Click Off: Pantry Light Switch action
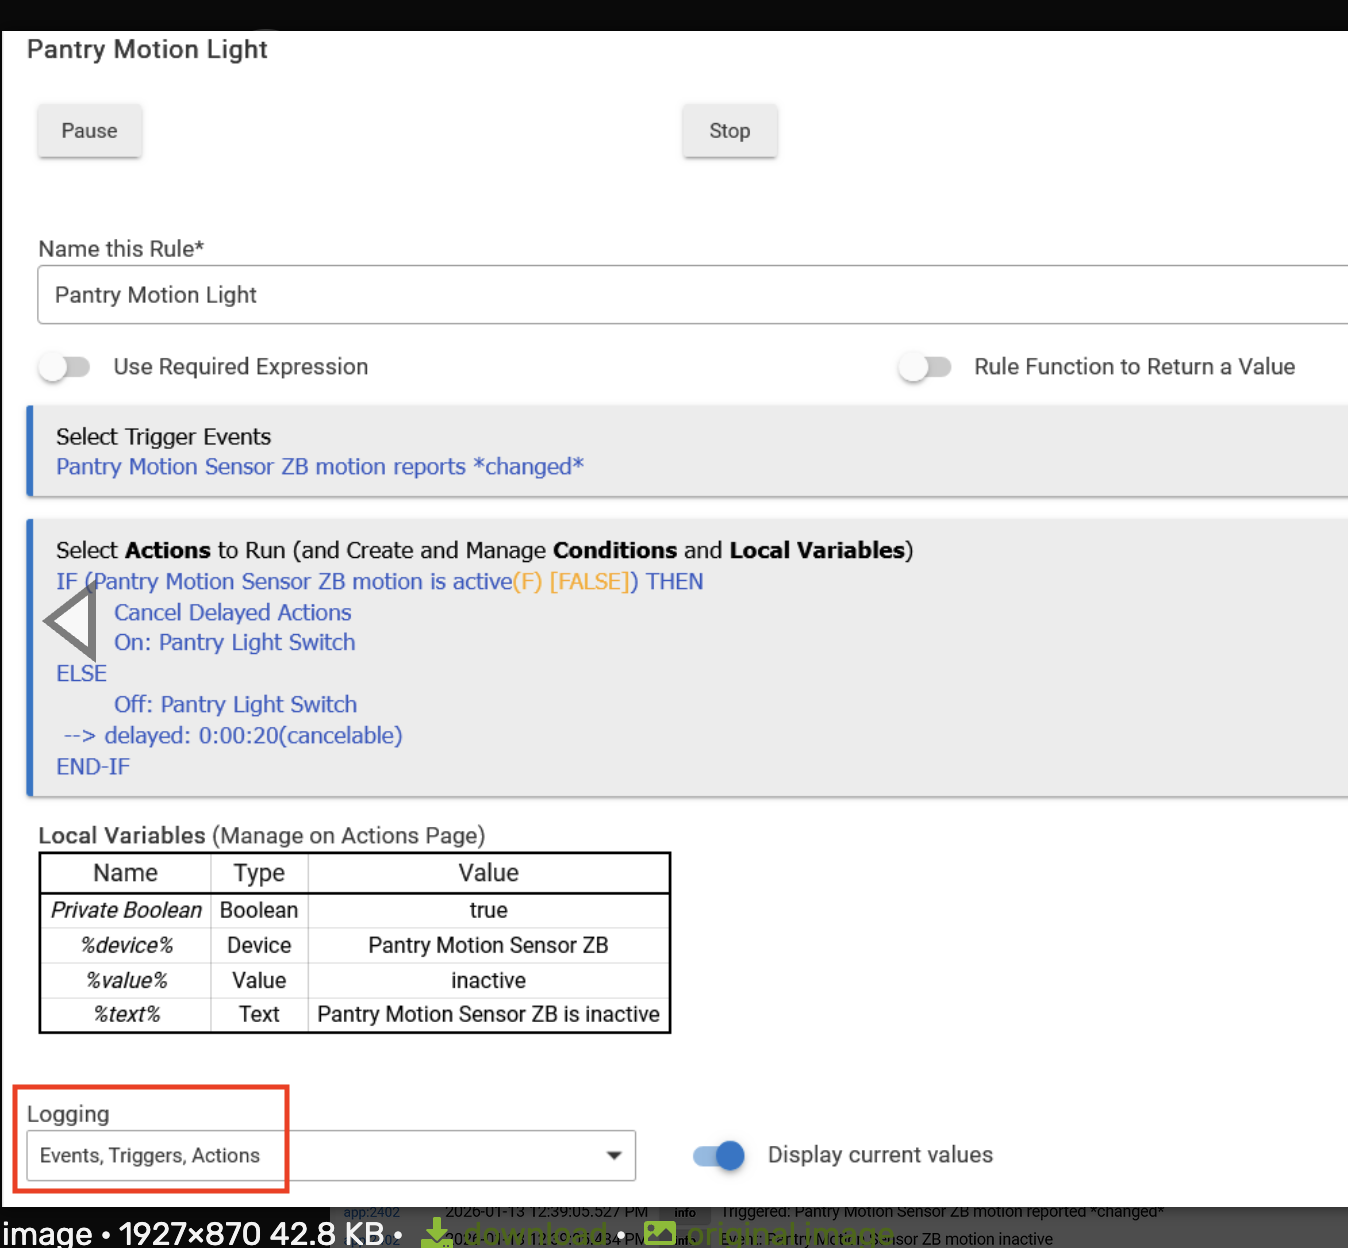This screenshot has height=1248, width=1348. click(x=236, y=705)
